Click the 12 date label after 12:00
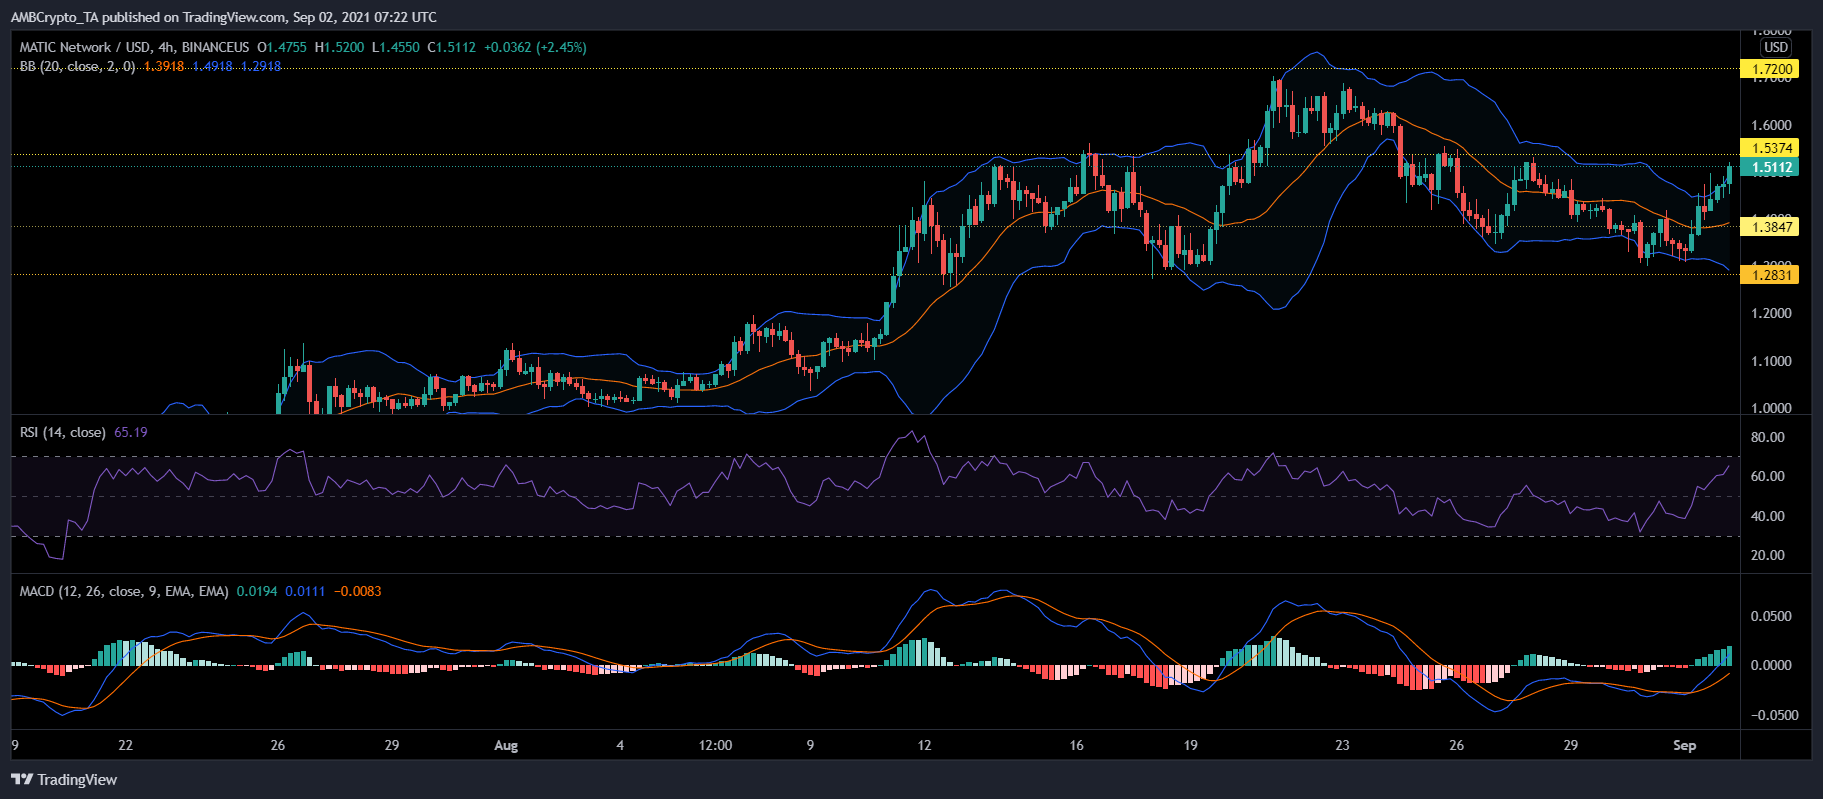Image resolution: width=1823 pixels, height=799 pixels. [x=924, y=745]
